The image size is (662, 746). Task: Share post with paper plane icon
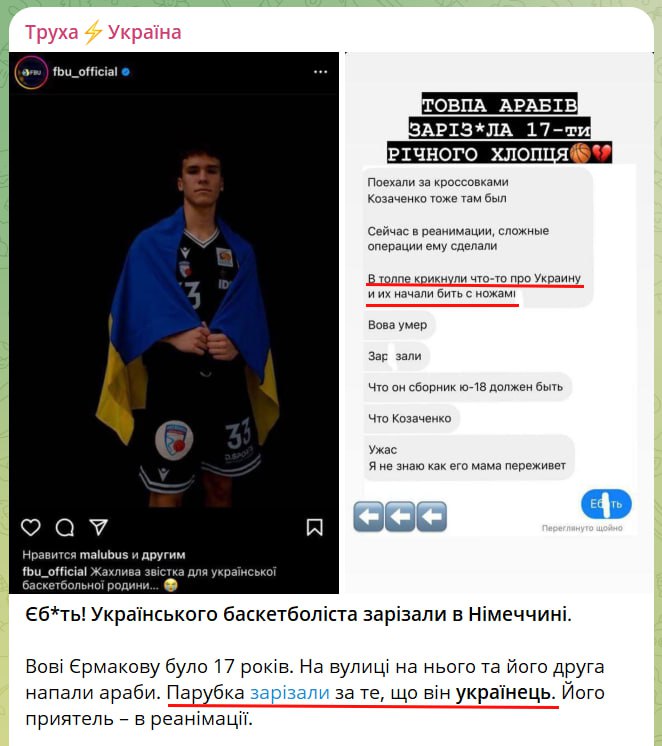pyautogui.click(x=99, y=527)
